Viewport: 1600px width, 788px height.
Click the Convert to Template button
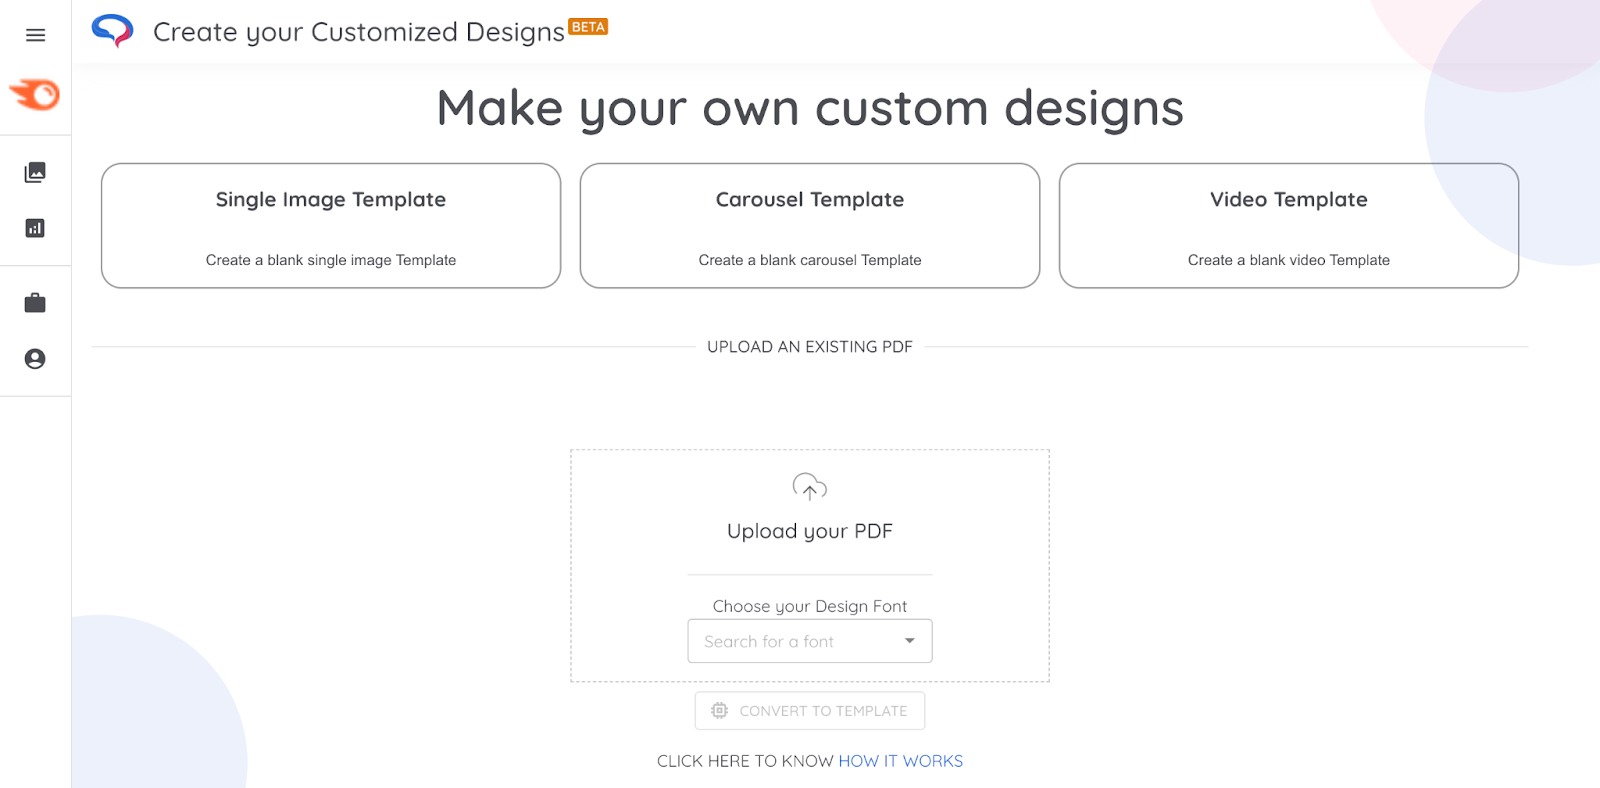pos(810,711)
